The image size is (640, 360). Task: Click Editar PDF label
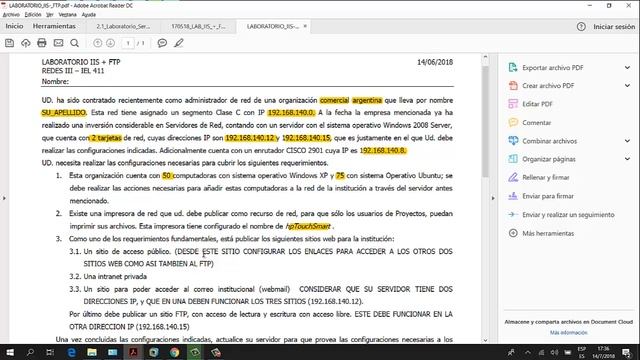(537, 104)
